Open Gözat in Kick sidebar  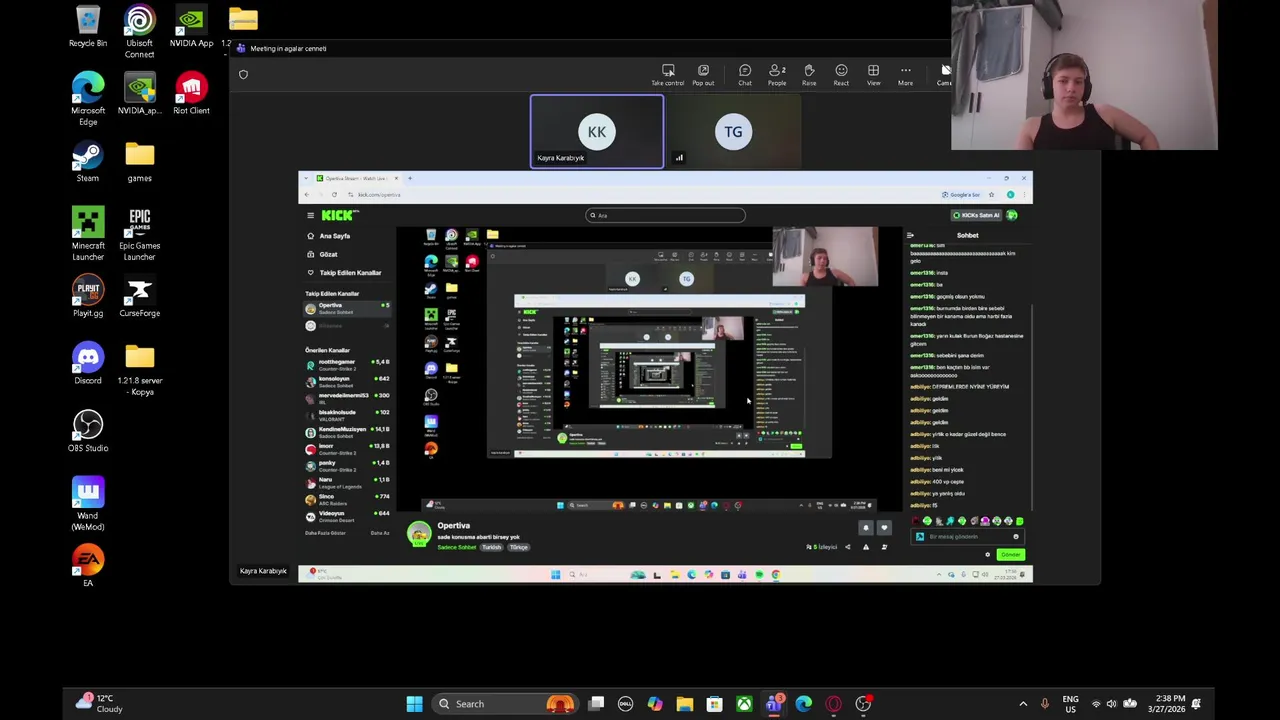coord(328,254)
